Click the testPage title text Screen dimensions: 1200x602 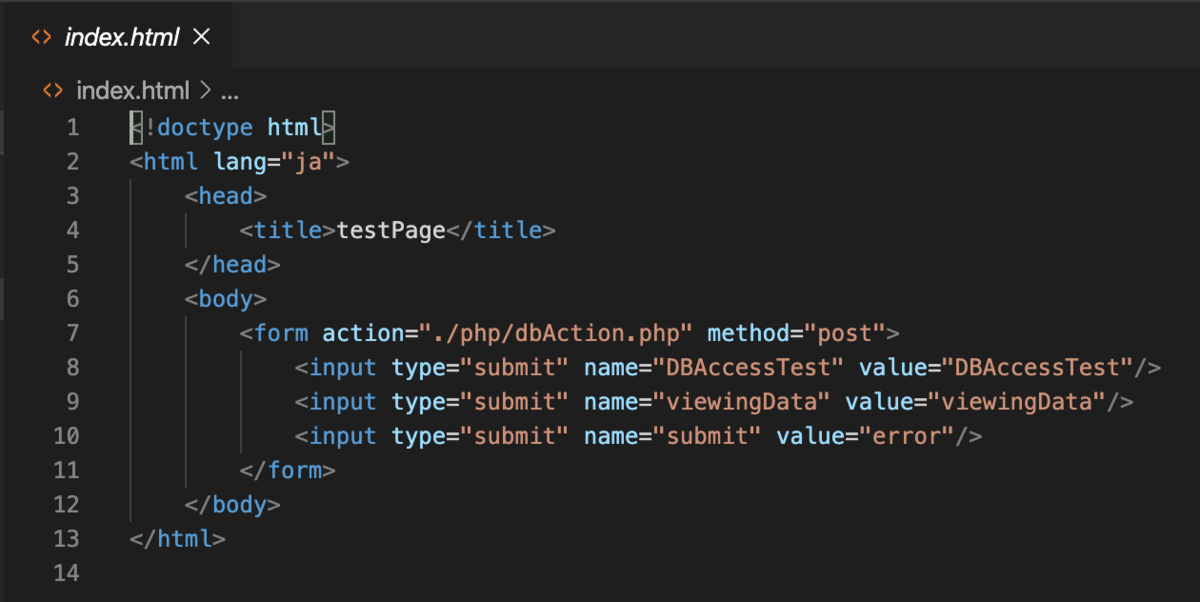coord(391,230)
